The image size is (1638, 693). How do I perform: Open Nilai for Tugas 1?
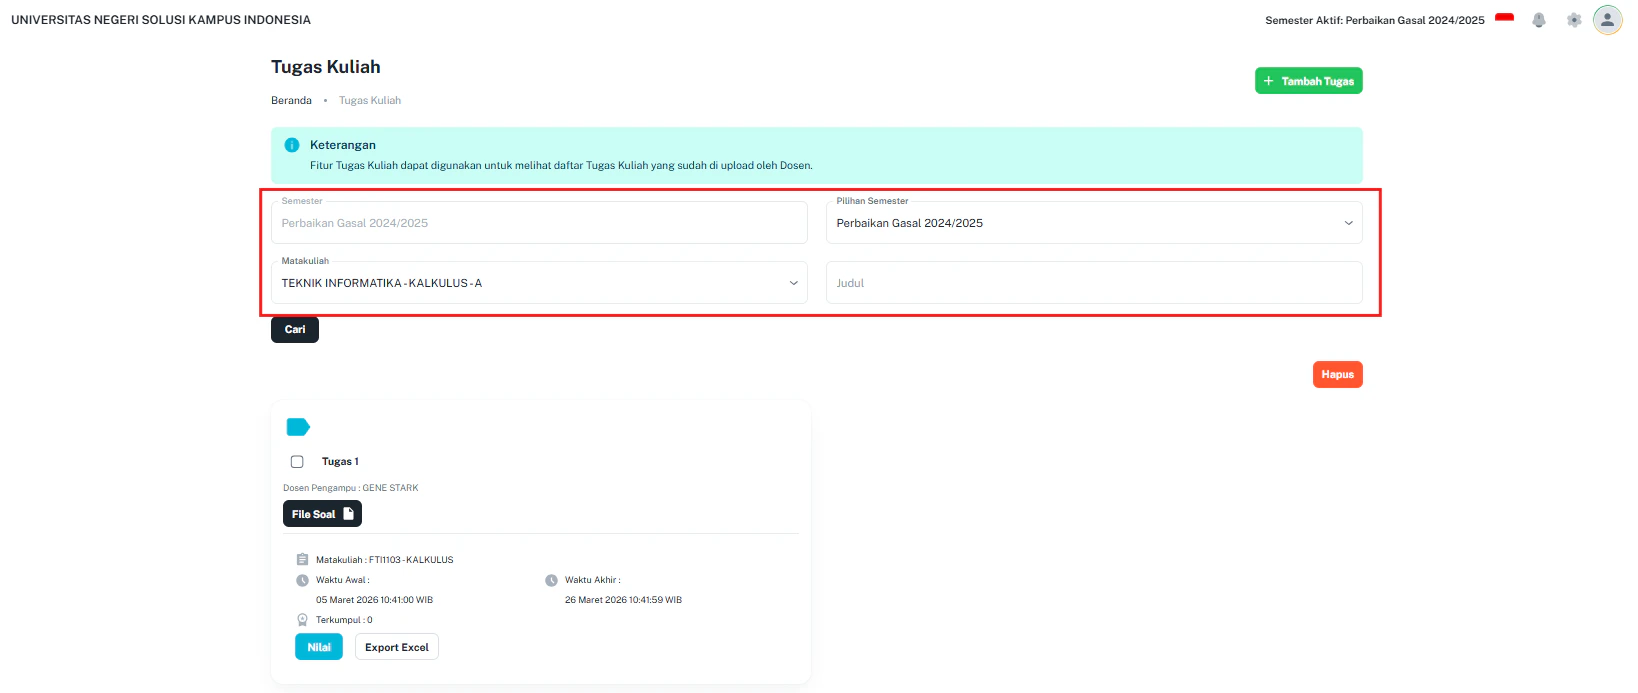319,647
